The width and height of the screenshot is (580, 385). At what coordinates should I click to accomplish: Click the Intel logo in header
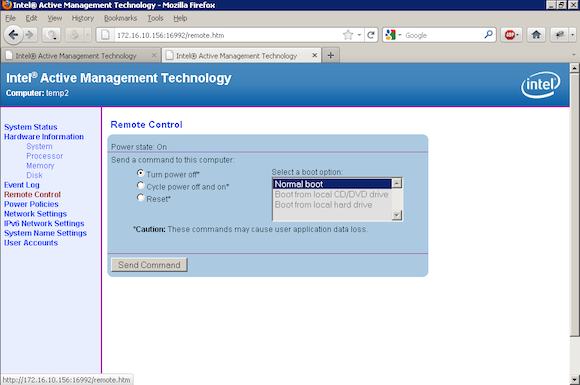tap(540, 85)
